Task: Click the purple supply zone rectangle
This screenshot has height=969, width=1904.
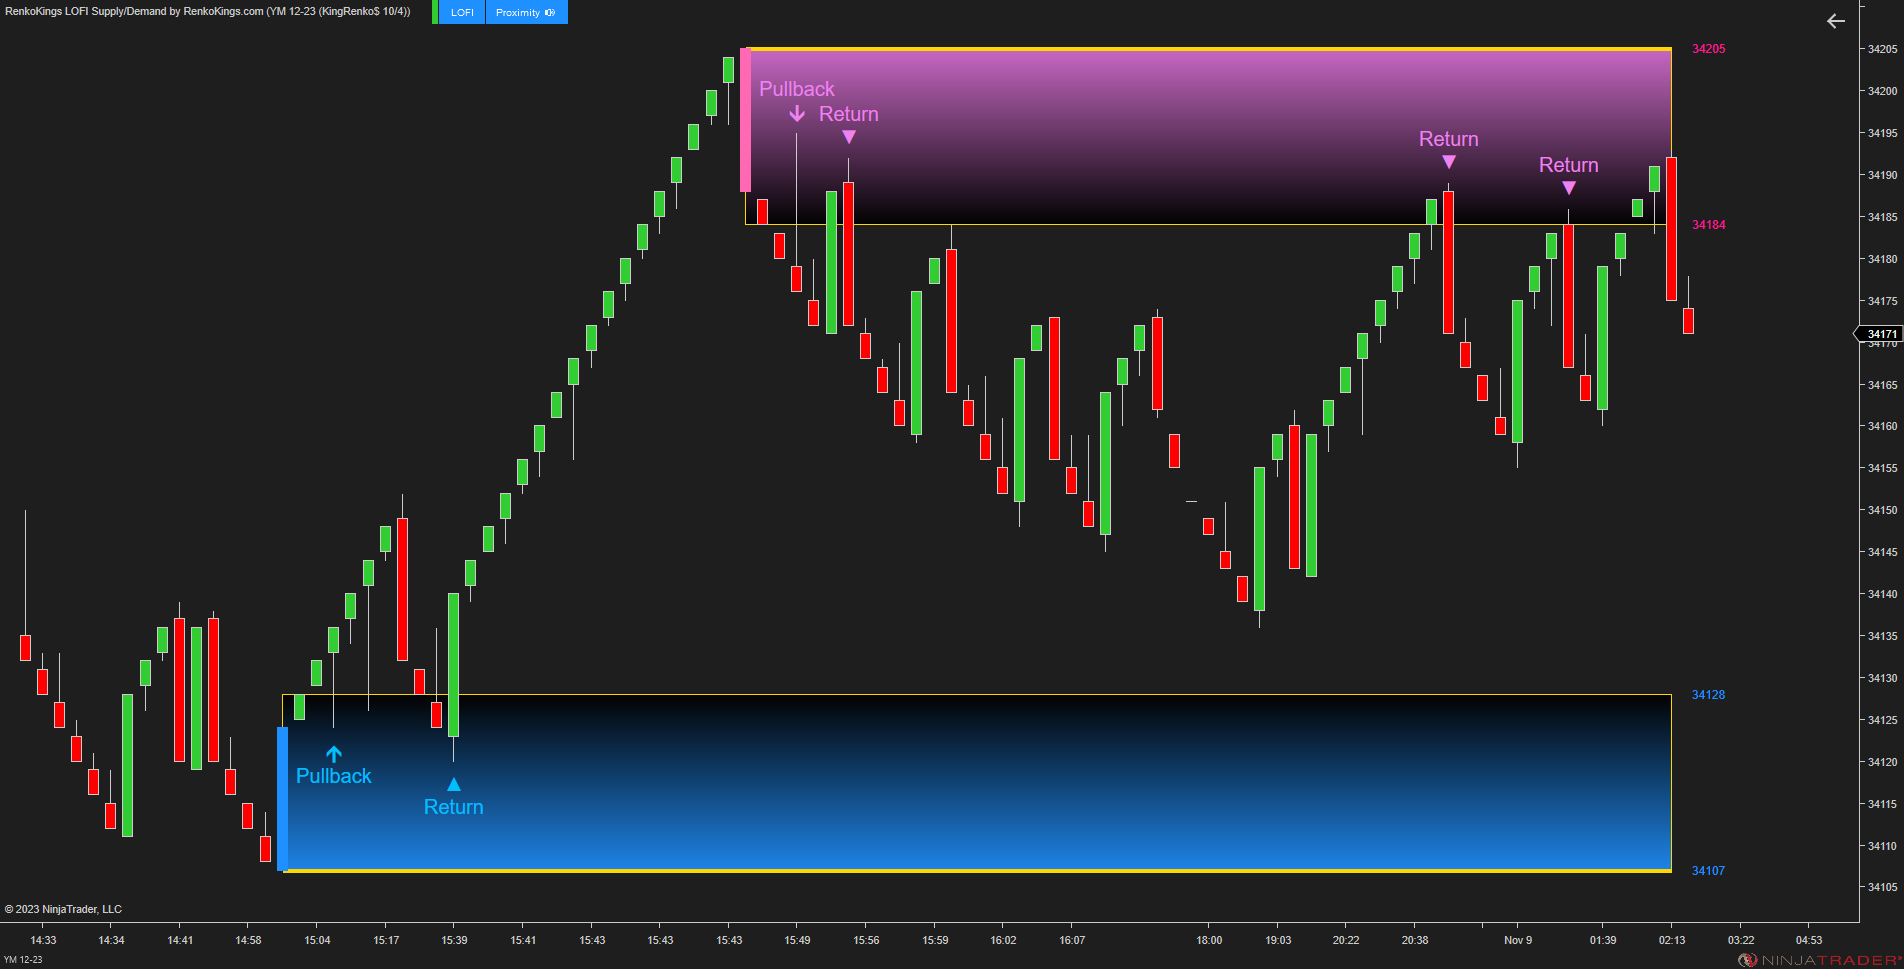Action: click(x=1200, y=130)
